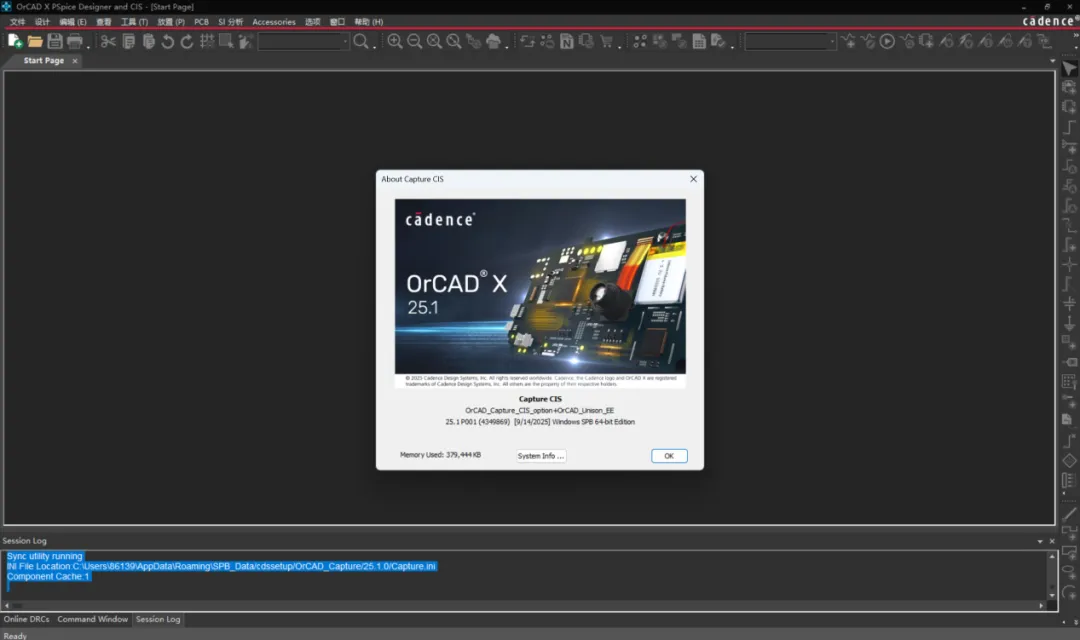Click the Paste clipboard icon
Viewport: 1080px width, 640px height.
pyautogui.click(x=149, y=41)
